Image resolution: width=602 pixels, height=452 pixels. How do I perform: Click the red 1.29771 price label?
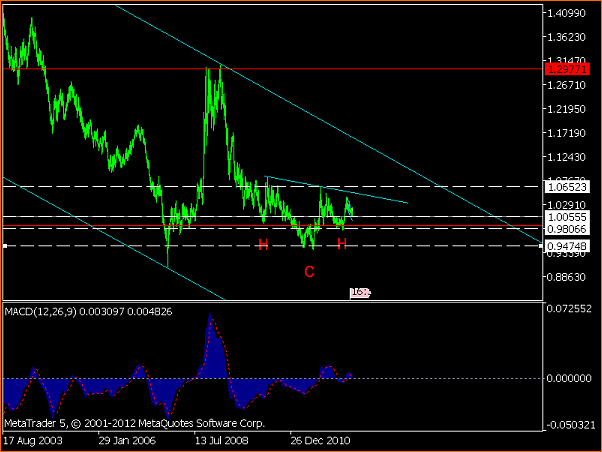pyautogui.click(x=567, y=69)
